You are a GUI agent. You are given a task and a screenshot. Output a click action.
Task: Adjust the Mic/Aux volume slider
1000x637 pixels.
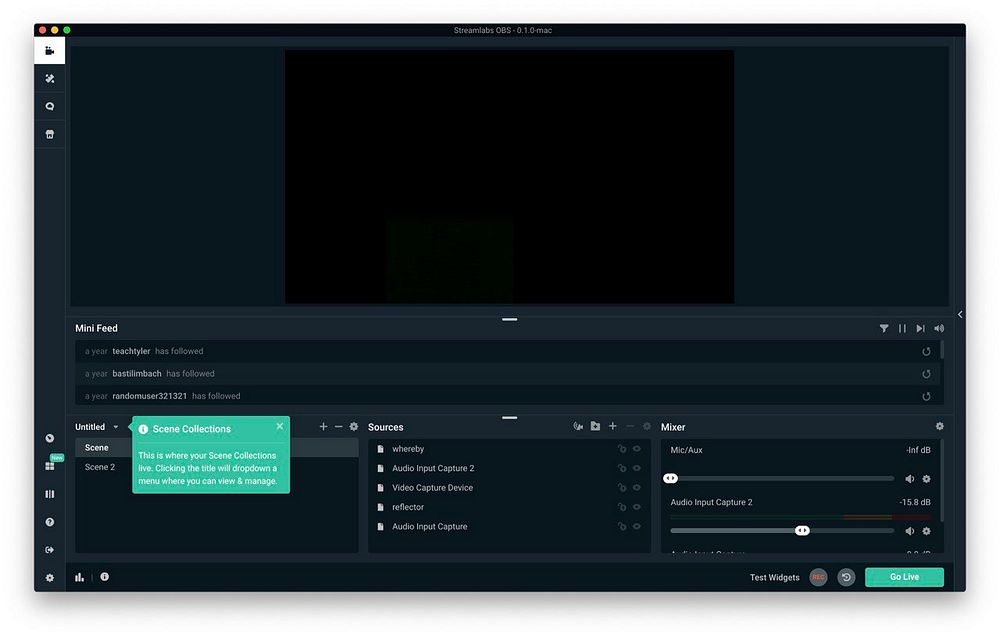pyautogui.click(x=782, y=478)
